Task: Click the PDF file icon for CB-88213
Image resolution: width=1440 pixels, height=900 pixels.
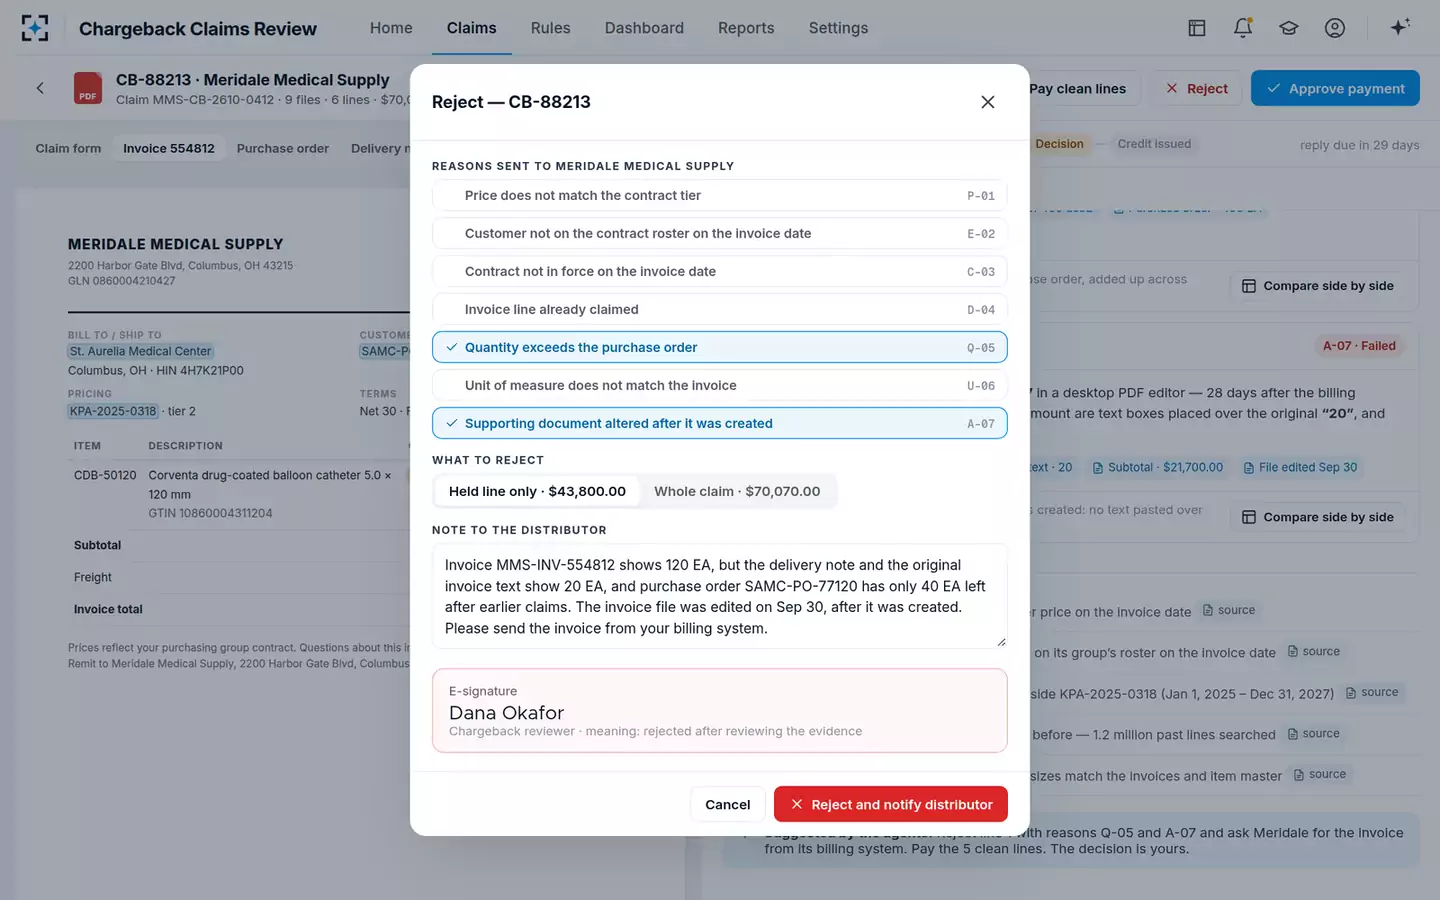Action: (88, 88)
